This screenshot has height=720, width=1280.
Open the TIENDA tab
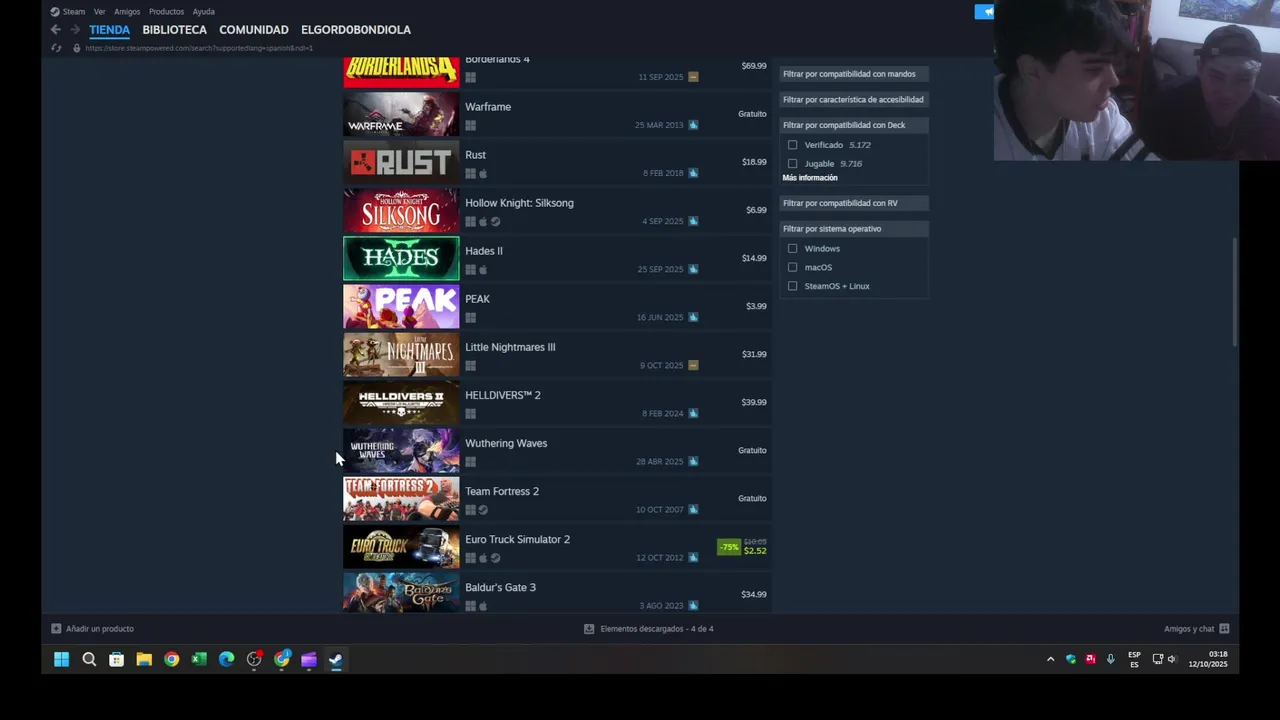[109, 30]
